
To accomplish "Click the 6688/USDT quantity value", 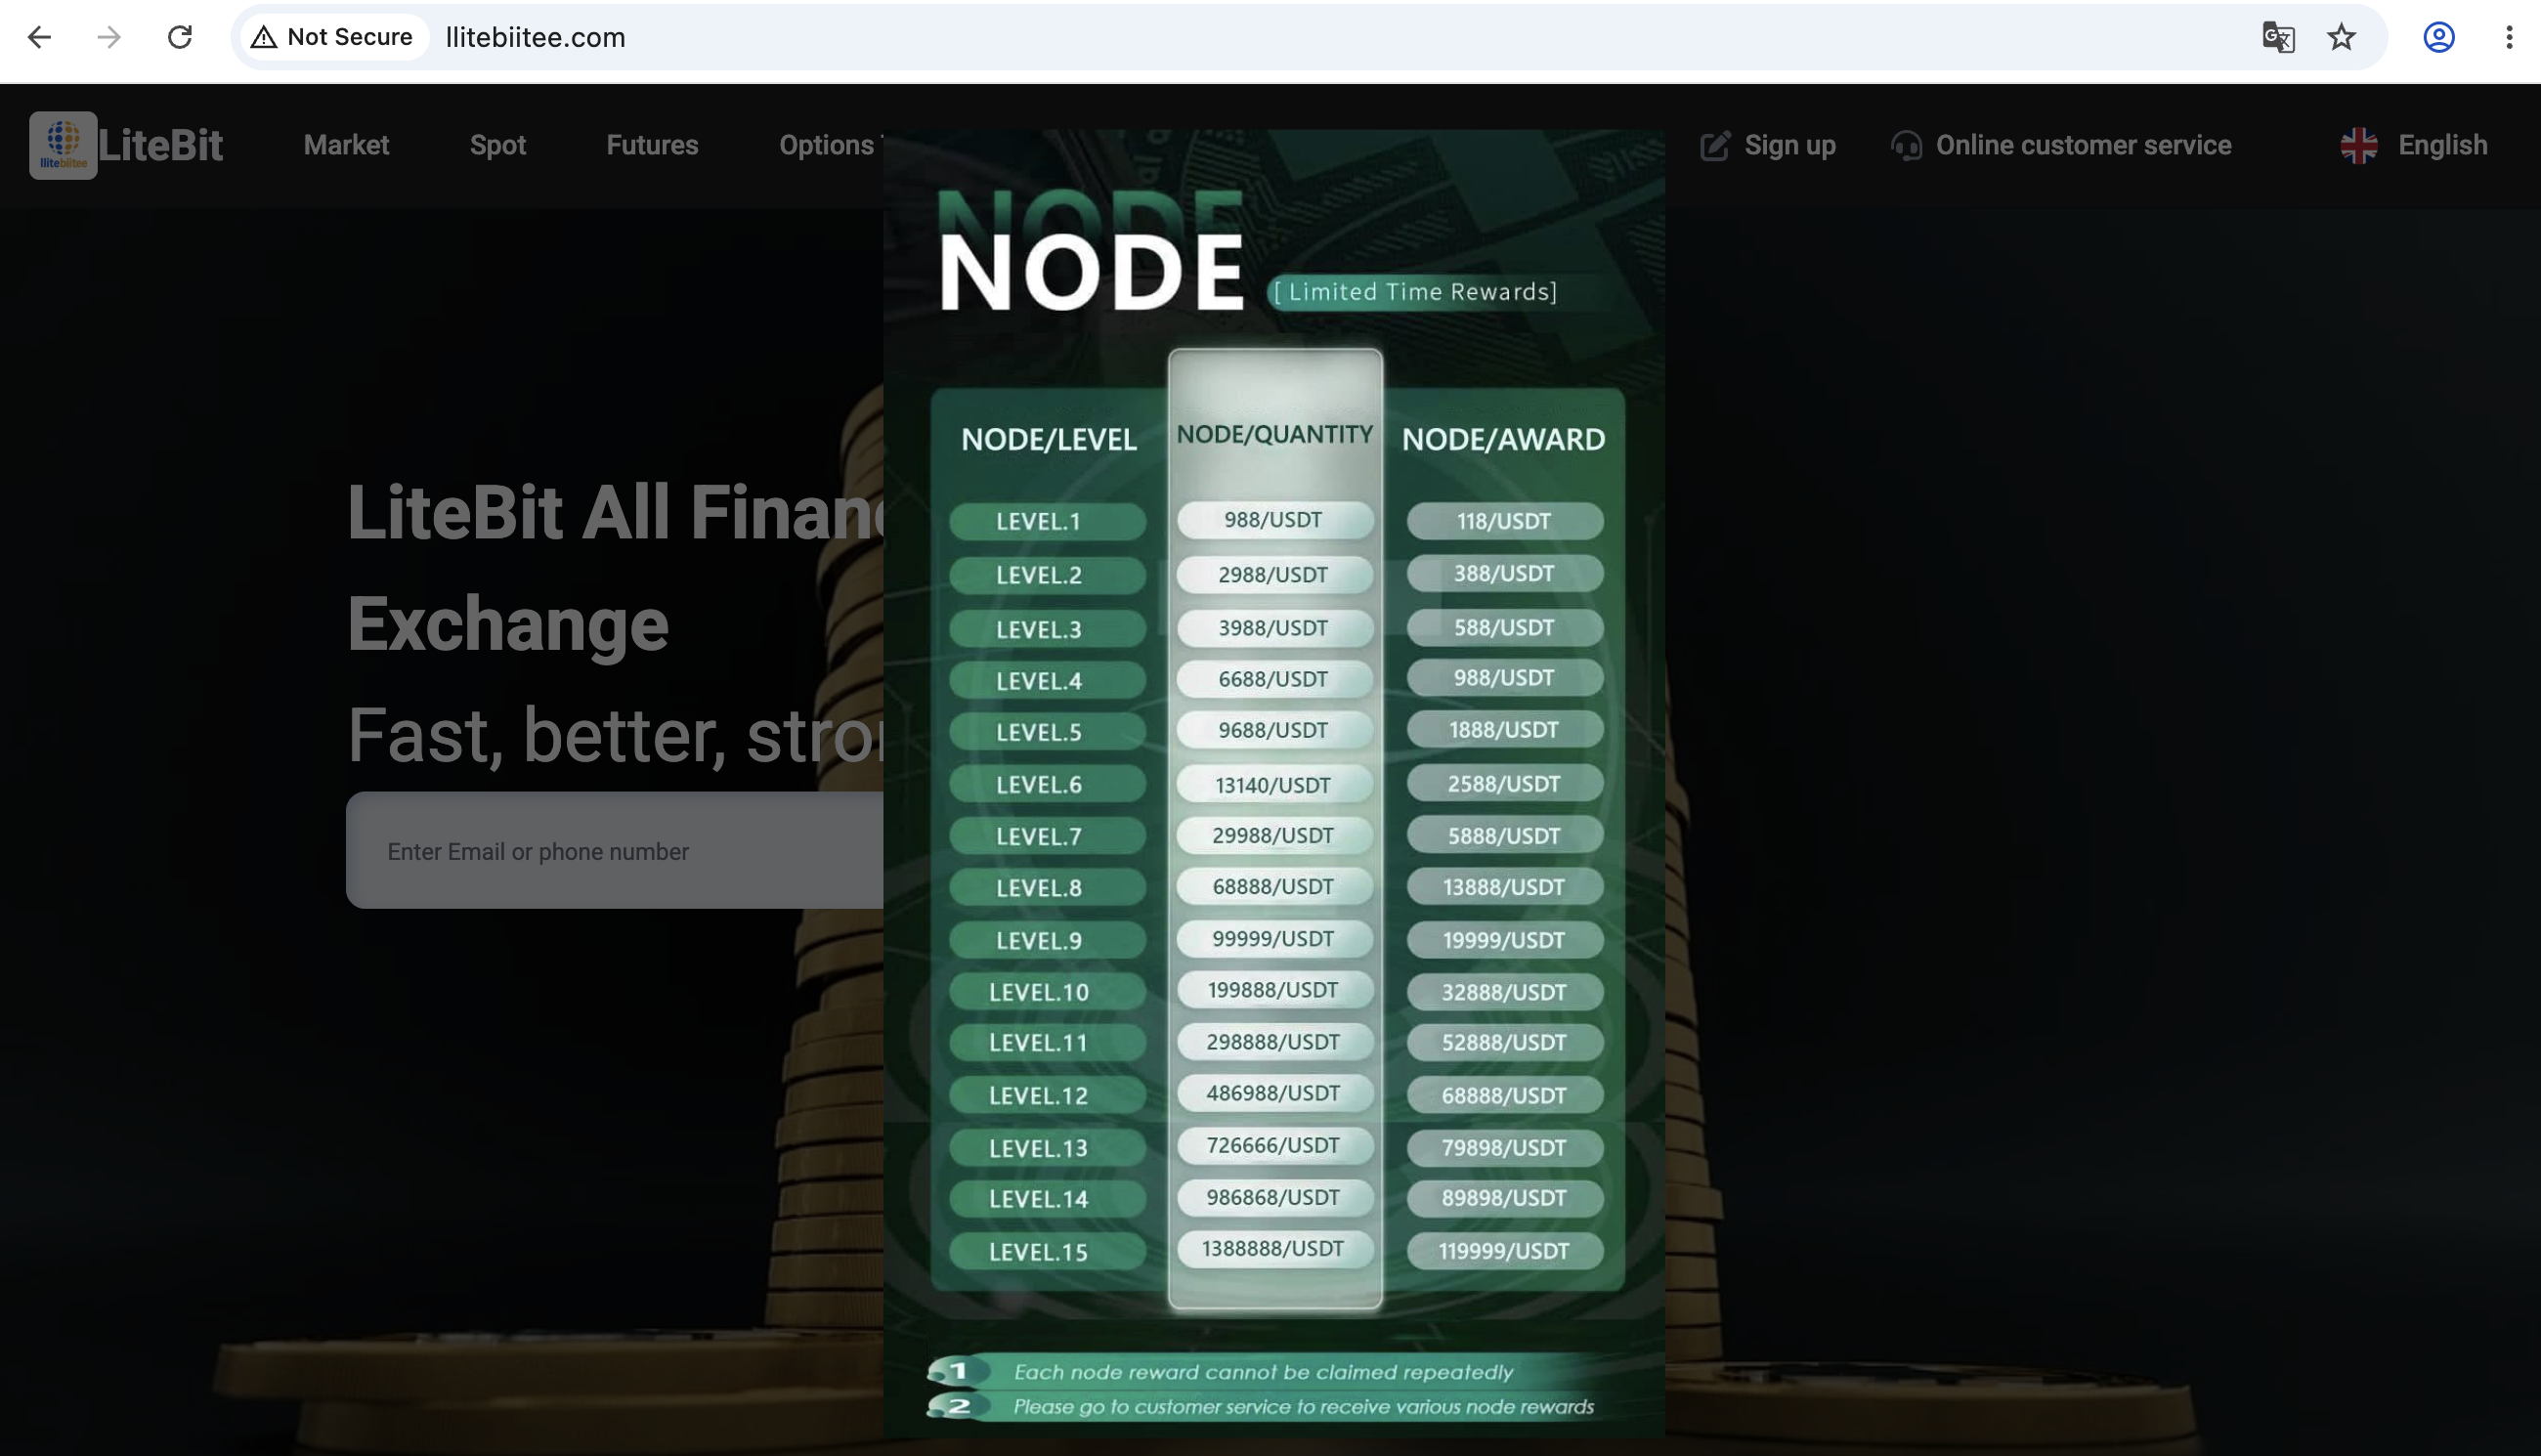I will click(x=1275, y=679).
